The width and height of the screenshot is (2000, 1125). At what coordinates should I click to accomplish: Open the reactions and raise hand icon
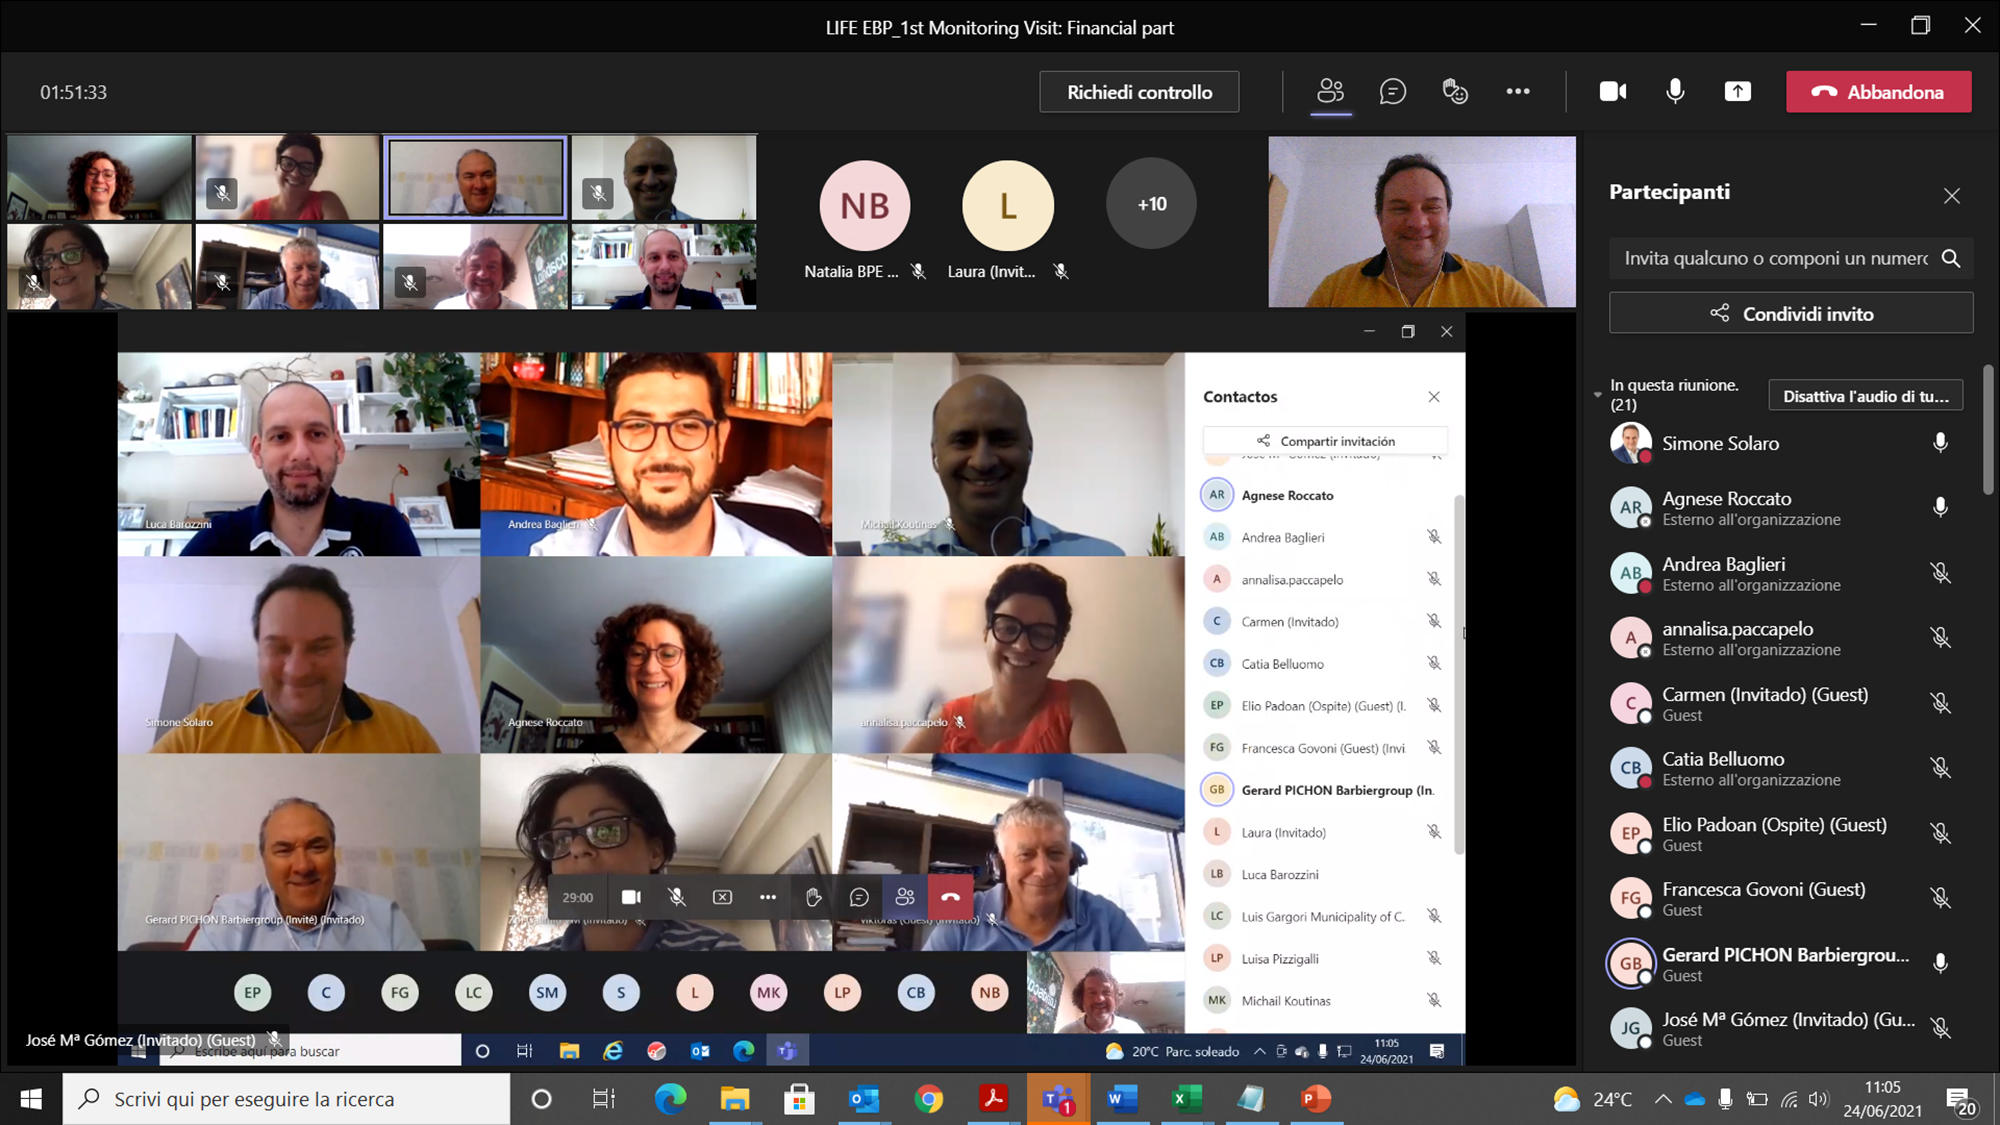pyautogui.click(x=1455, y=92)
